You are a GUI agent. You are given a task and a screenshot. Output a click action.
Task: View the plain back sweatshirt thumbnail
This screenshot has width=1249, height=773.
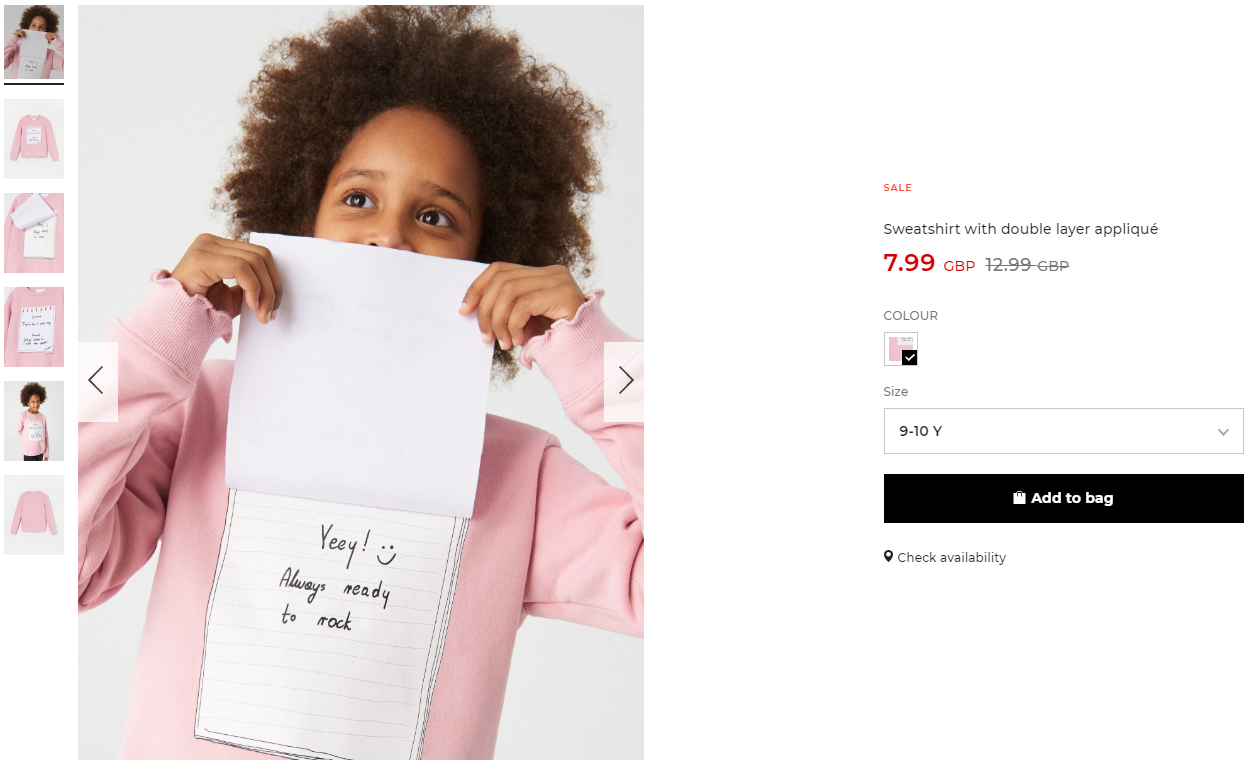(34, 515)
